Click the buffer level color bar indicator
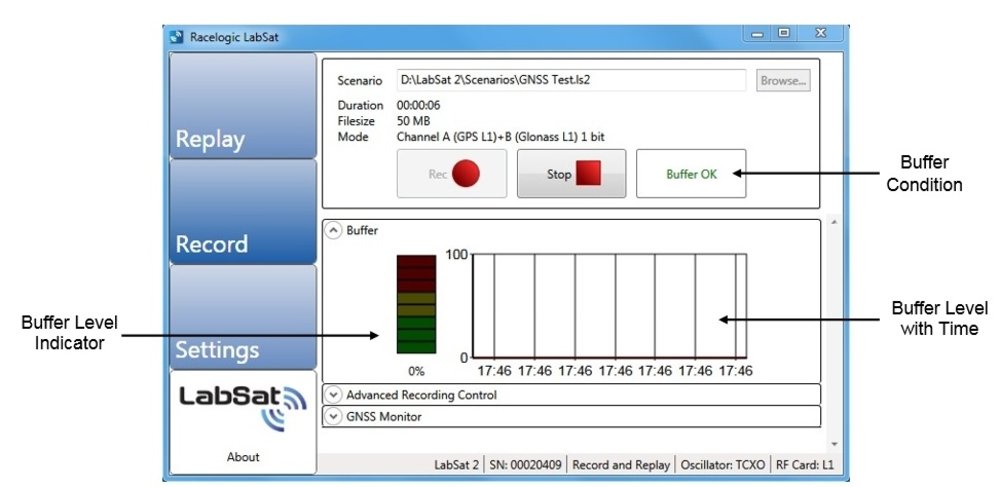This screenshot has height=487, width=1000. point(416,304)
